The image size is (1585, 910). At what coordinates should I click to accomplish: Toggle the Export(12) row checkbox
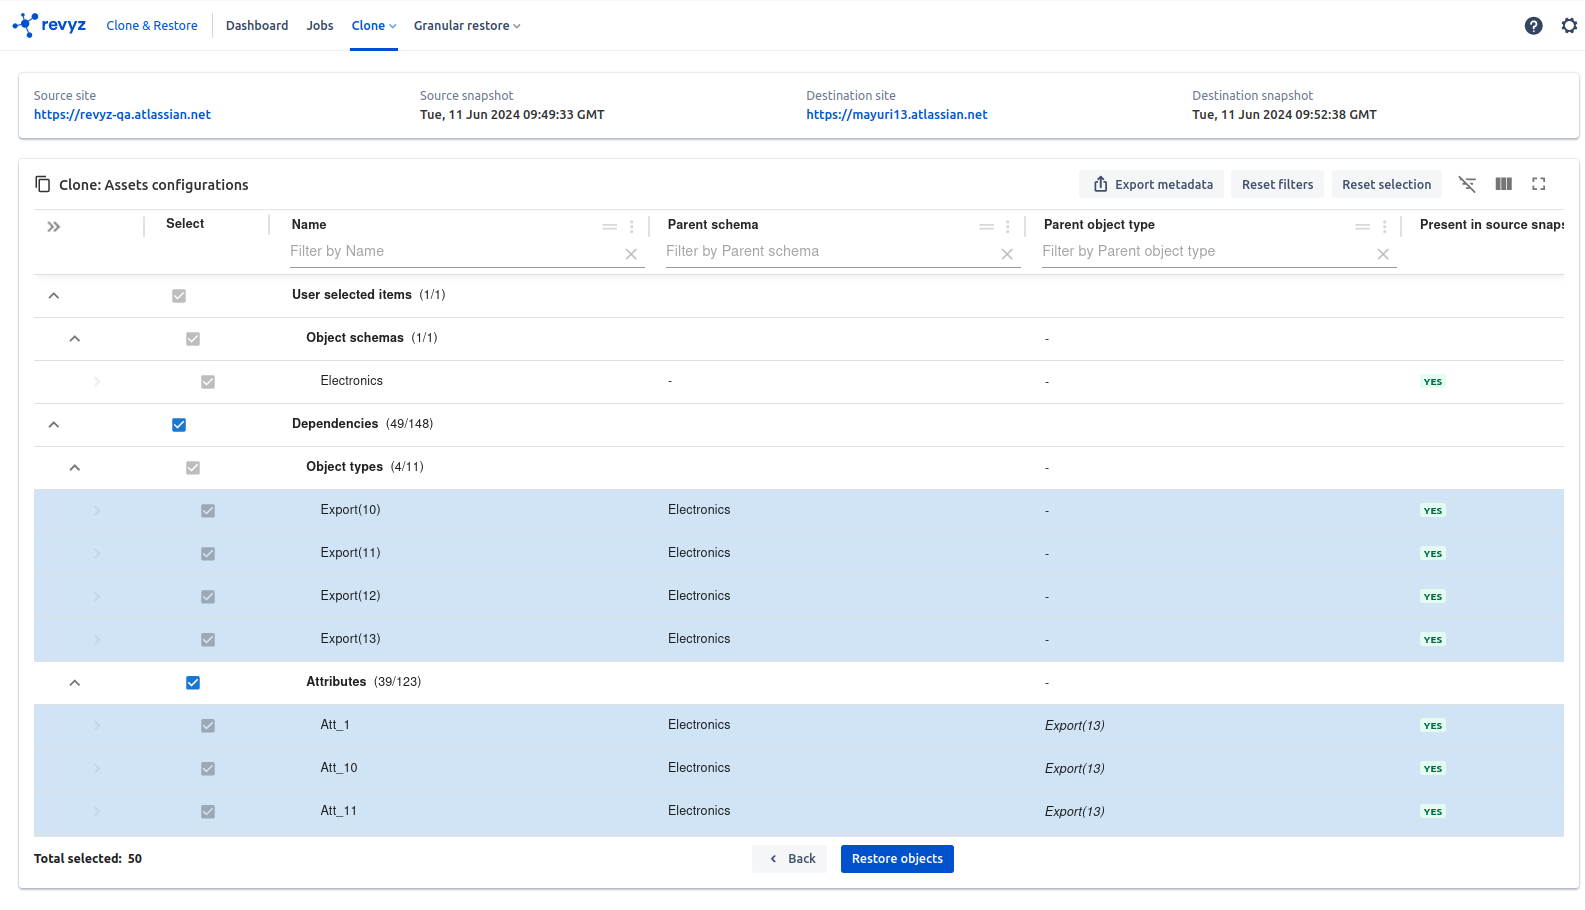[x=208, y=597]
